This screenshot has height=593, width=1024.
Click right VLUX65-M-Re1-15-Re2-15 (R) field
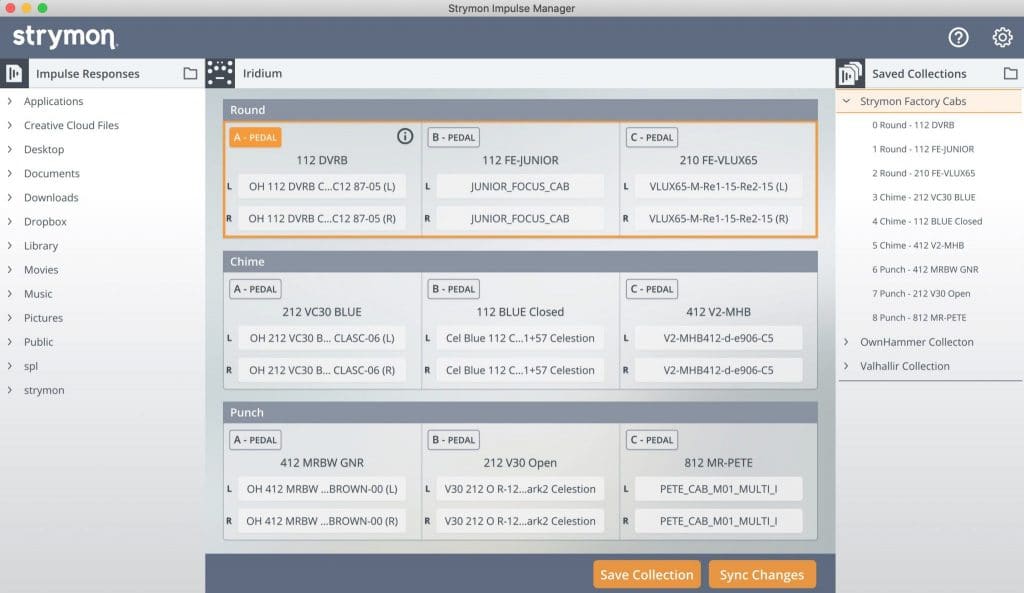[718, 218]
